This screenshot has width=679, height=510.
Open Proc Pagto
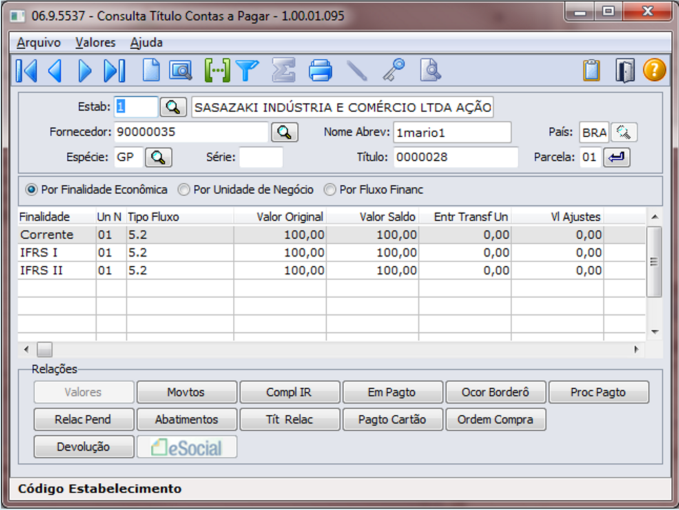point(599,392)
